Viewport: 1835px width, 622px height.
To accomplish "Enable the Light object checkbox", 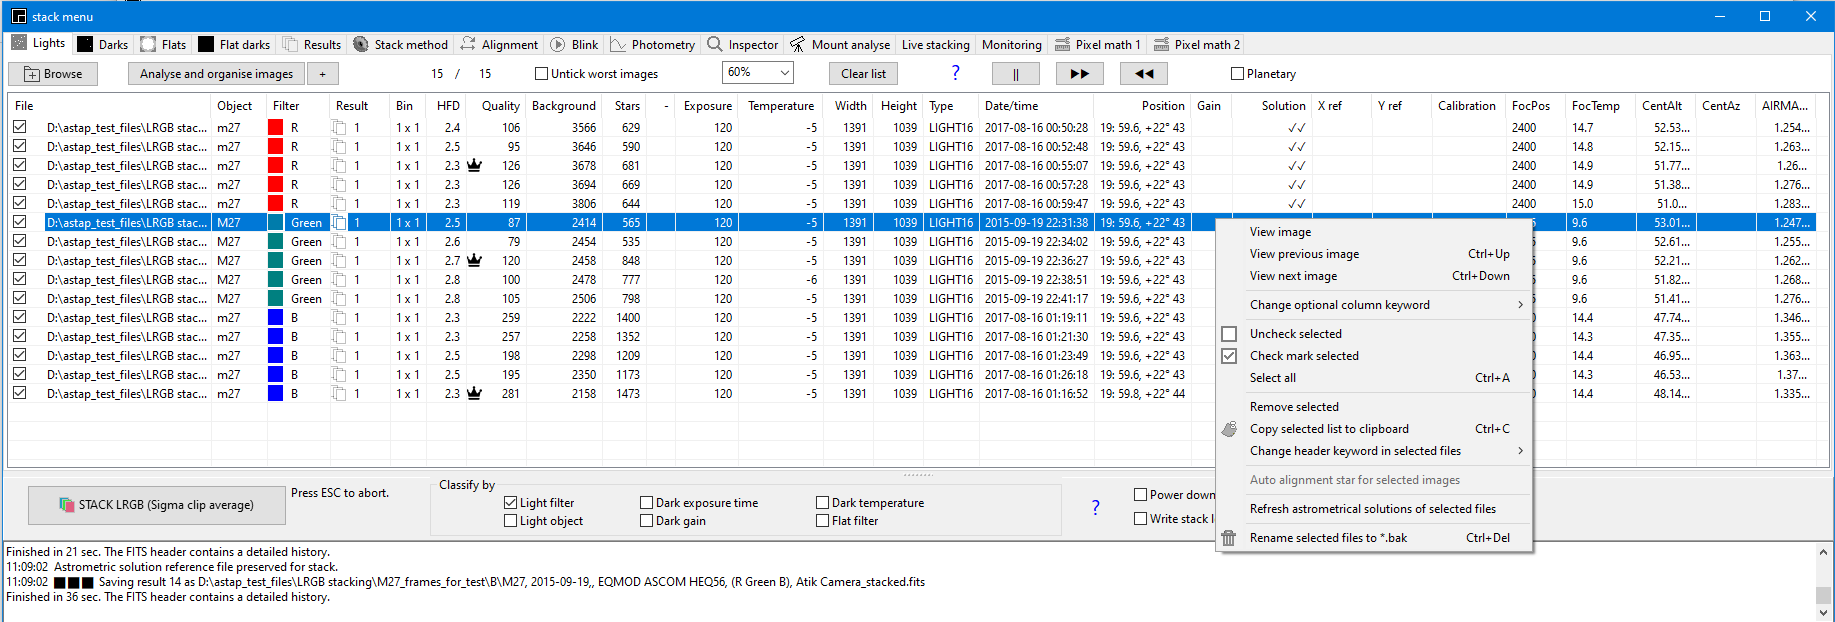I will coord(511,520).
